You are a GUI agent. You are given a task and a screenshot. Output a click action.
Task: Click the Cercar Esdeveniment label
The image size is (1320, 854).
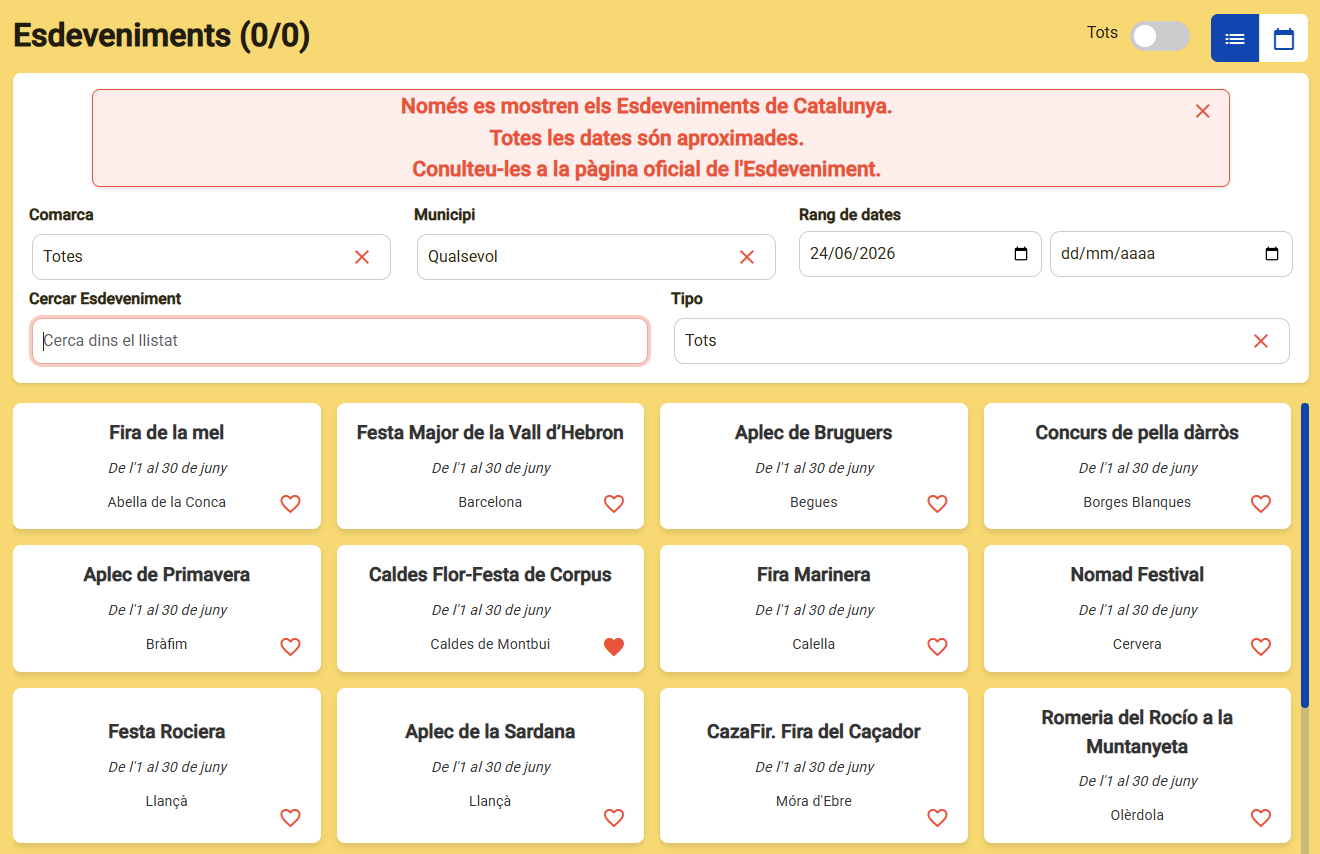(x=105, y=299)
